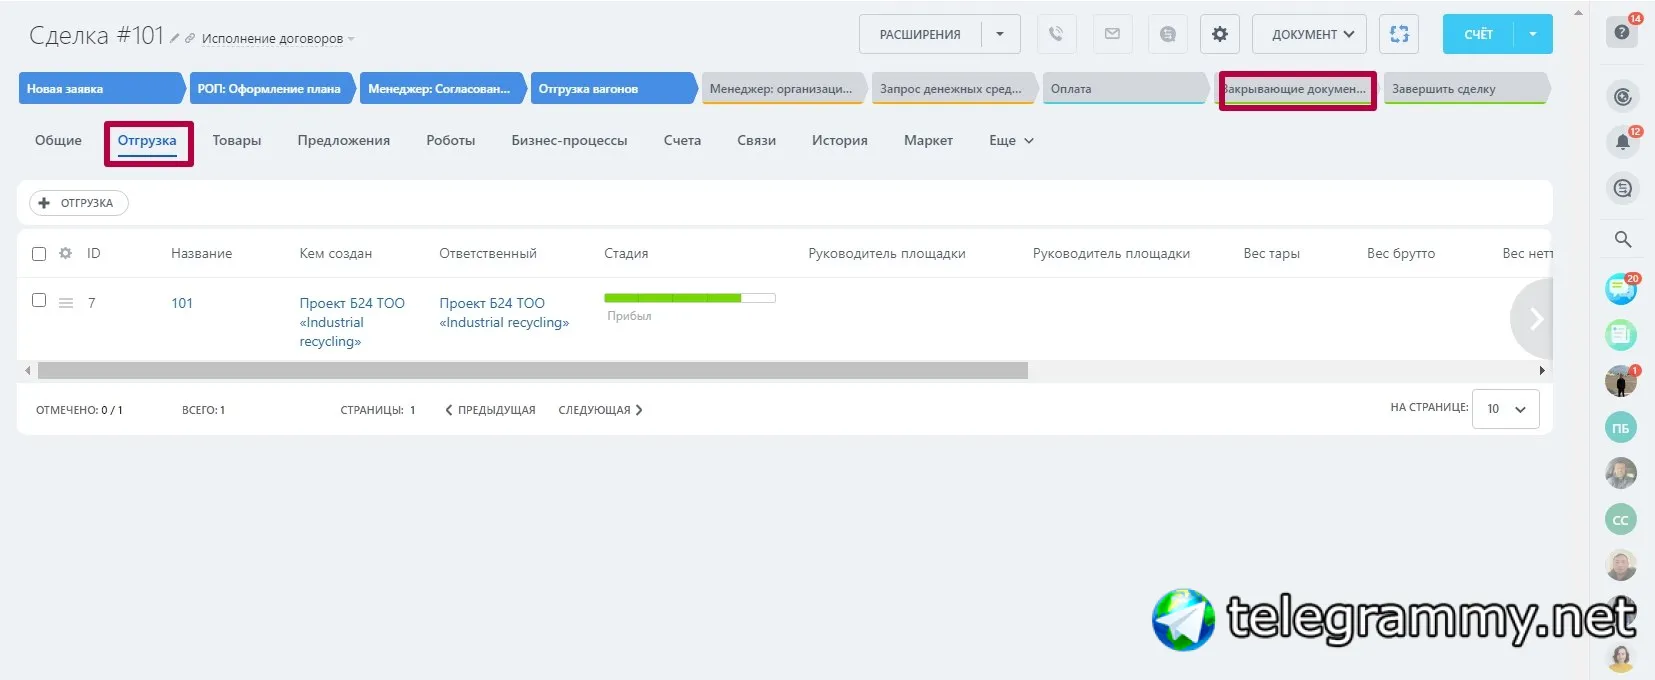Click the scrollbar right arrow

1542,370
